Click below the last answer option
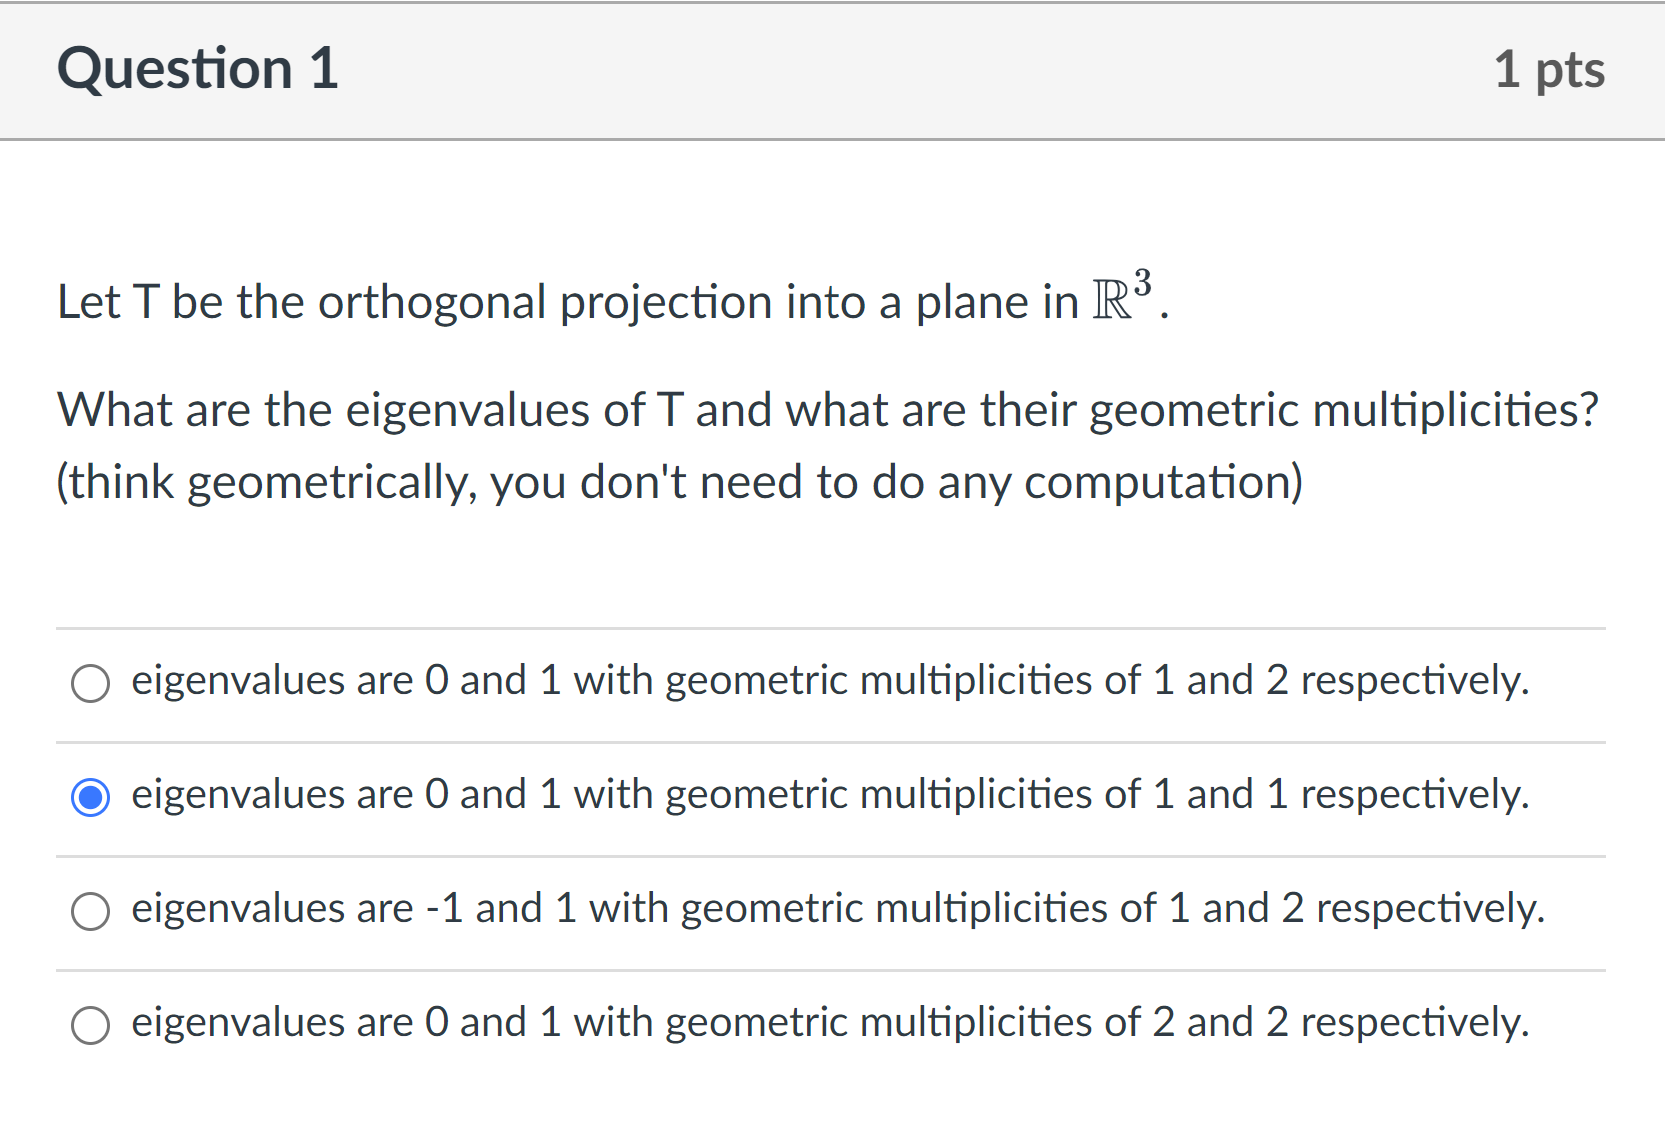 tap(830, 1100)
